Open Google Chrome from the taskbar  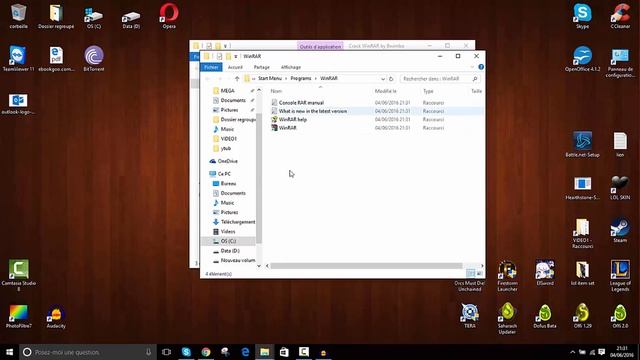coord(206,352)
